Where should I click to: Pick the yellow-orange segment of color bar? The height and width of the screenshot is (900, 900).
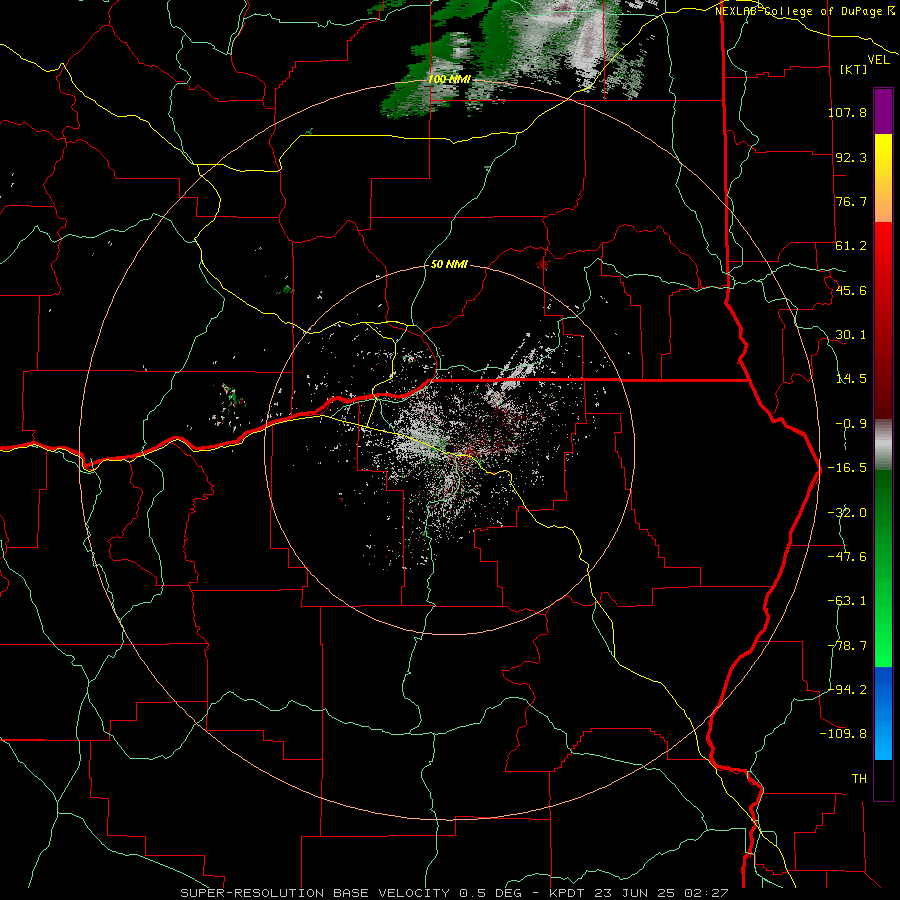[x=883, y=178]
